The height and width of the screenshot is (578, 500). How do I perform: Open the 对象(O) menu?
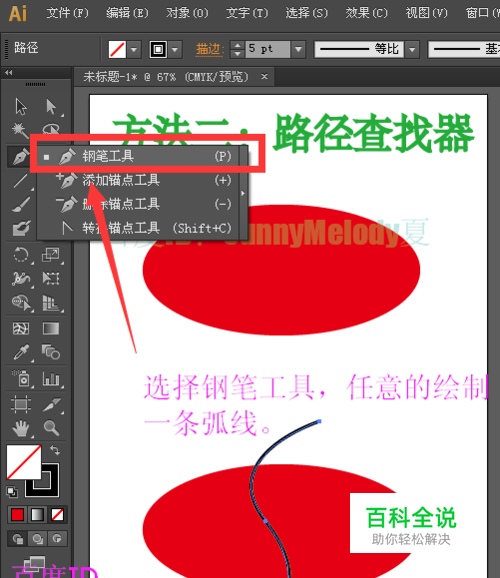[187, 13]
